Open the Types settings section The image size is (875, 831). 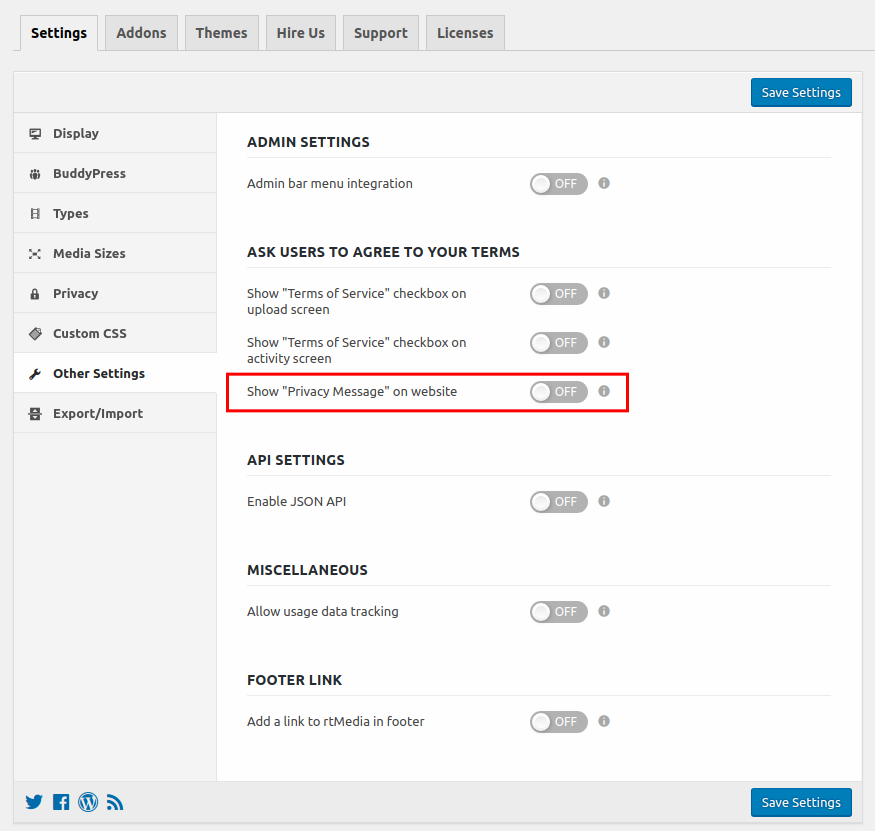coord(36,212)
